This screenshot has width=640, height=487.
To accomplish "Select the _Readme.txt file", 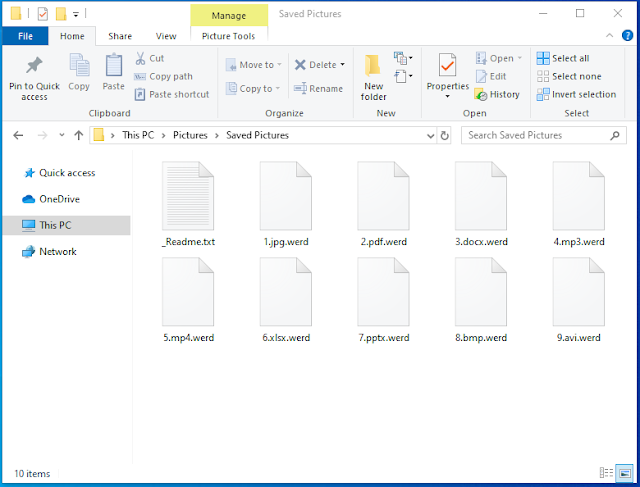I will click(188, 204).
